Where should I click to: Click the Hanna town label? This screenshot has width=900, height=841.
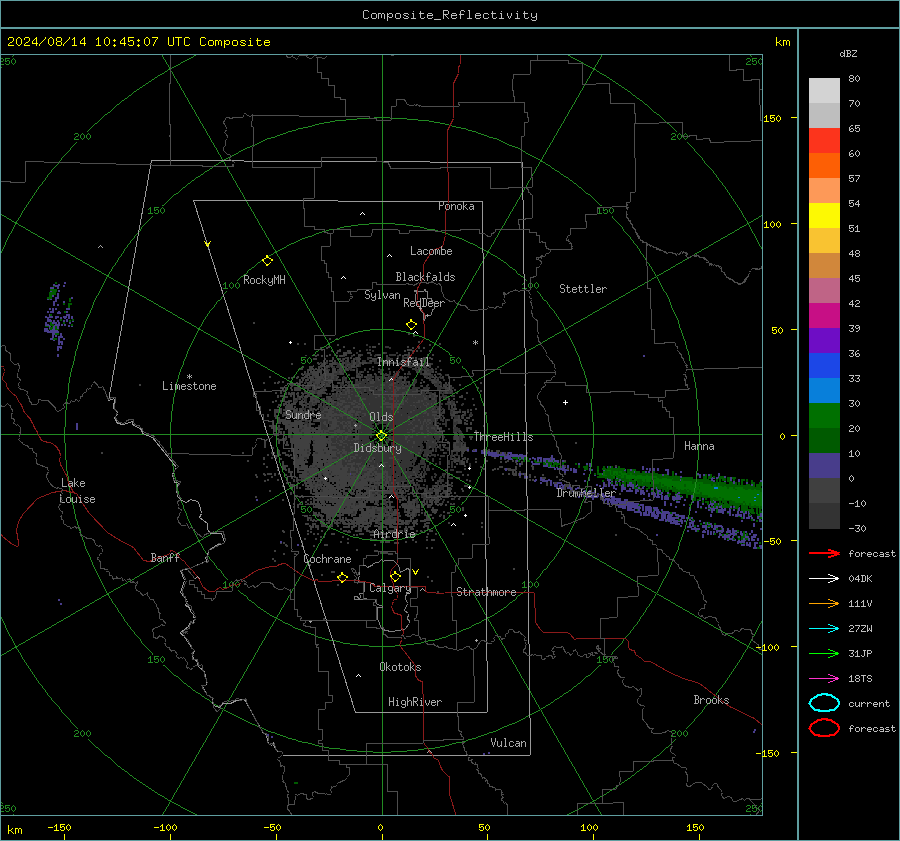(x=699, y=446)
